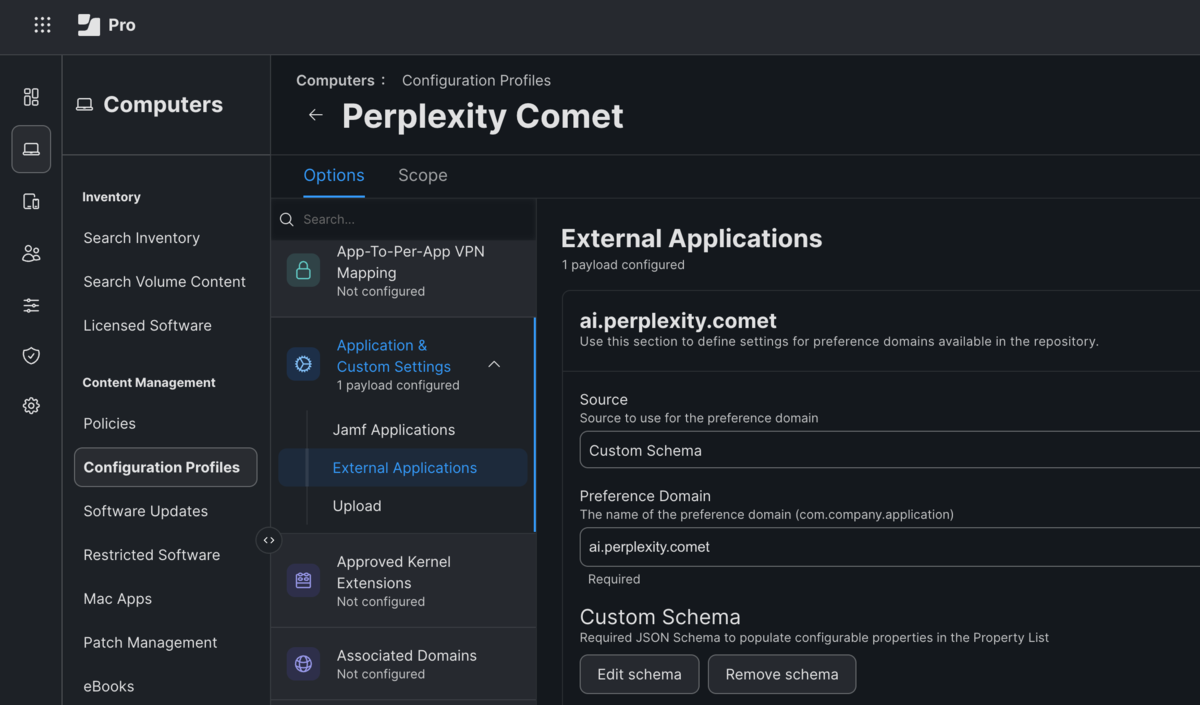Open the Devices icon in left rail
Image resolution: width=1200 pixels, height=705 pixels.
tap(31, 202)
